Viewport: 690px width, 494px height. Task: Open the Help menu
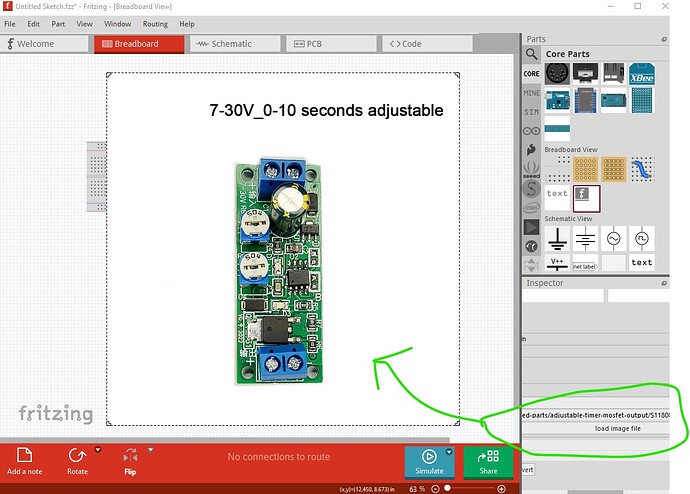pos(187,24)
